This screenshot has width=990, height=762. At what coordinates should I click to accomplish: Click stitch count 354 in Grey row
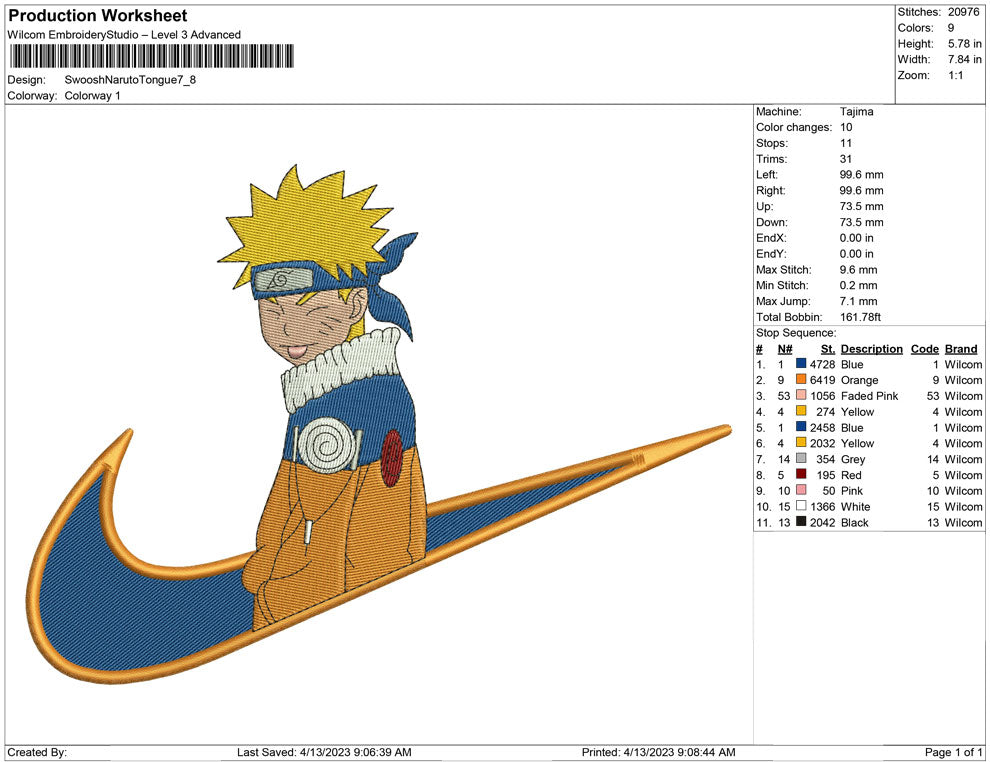(826, 460)
